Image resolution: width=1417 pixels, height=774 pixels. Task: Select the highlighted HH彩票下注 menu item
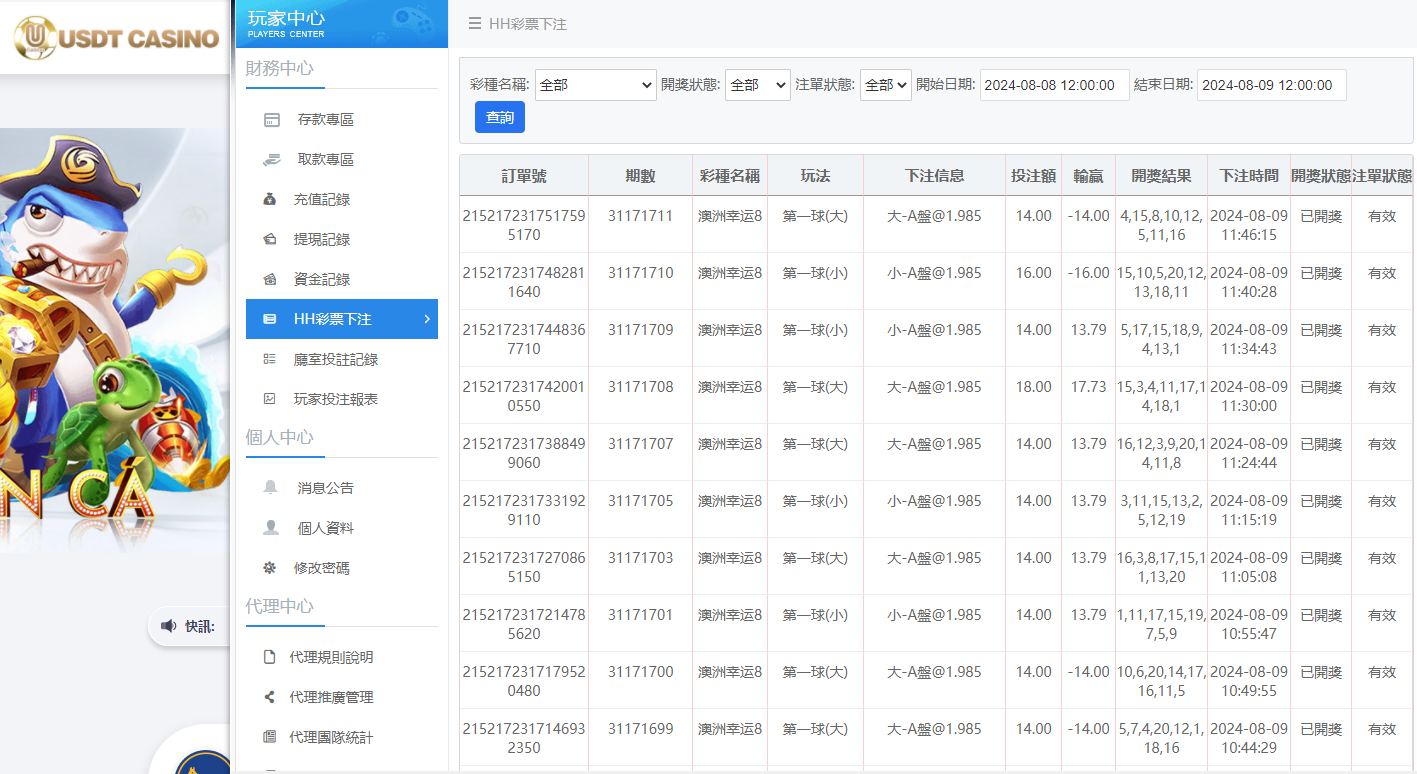pos(341,319)
